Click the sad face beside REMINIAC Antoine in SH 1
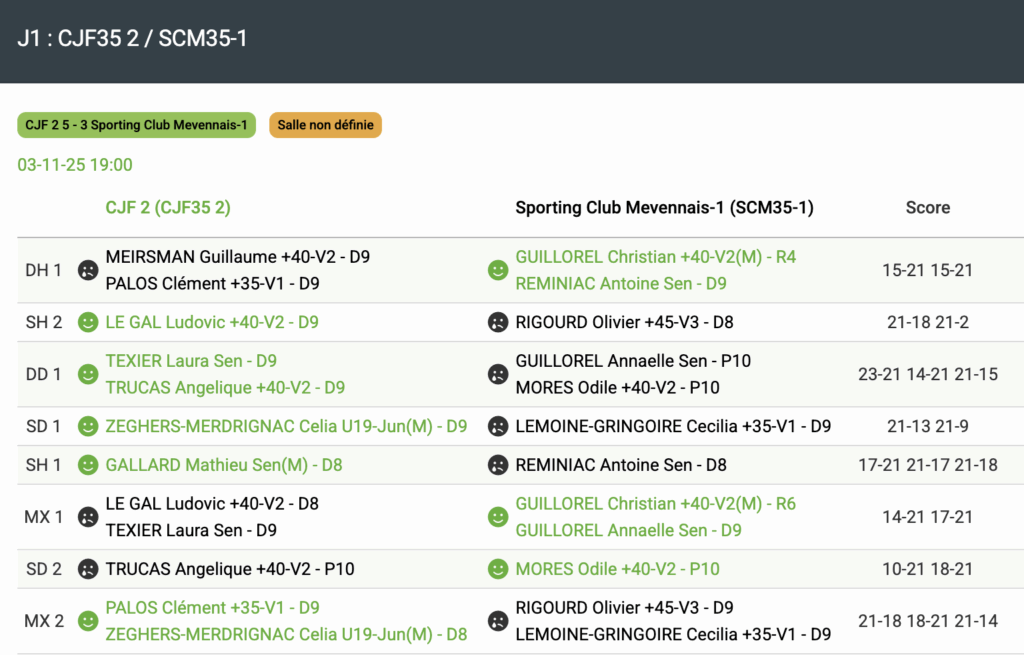 [x=497, y=465]
